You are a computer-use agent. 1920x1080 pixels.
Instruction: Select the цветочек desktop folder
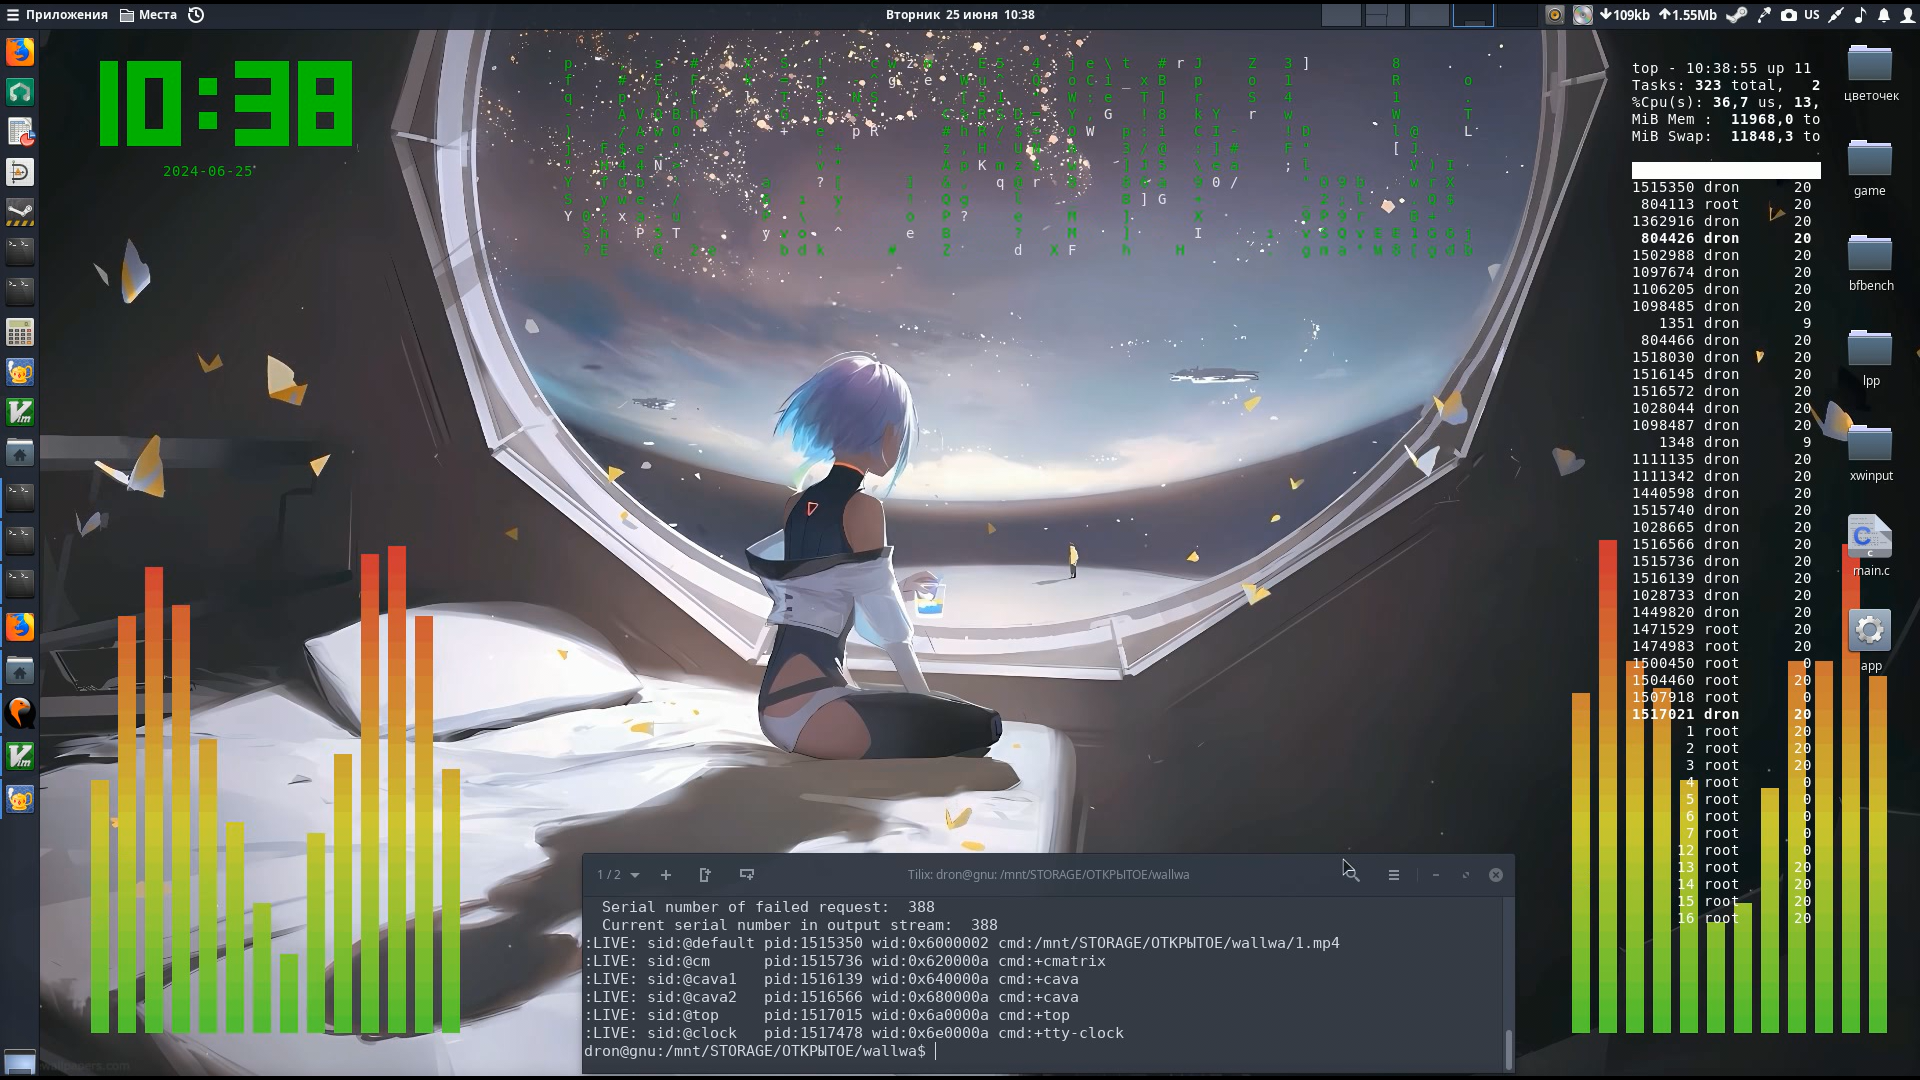coord(1870,73)
